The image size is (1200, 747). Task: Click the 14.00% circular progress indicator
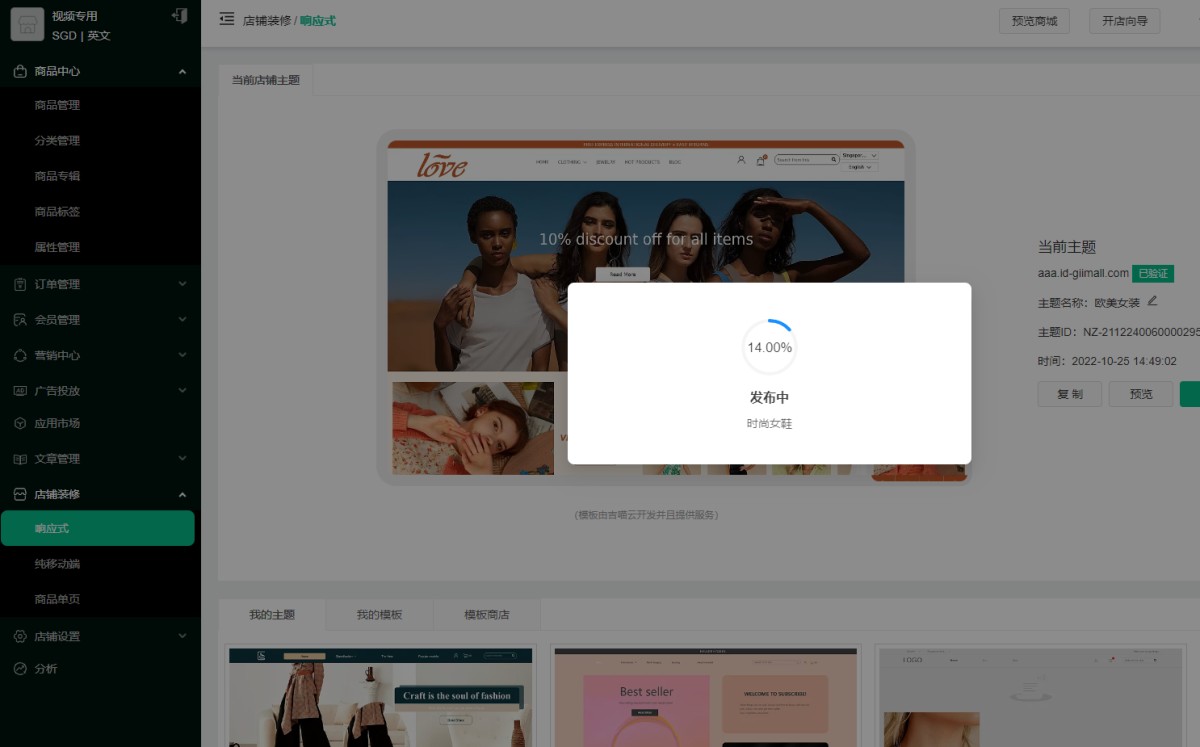point(769,347)
